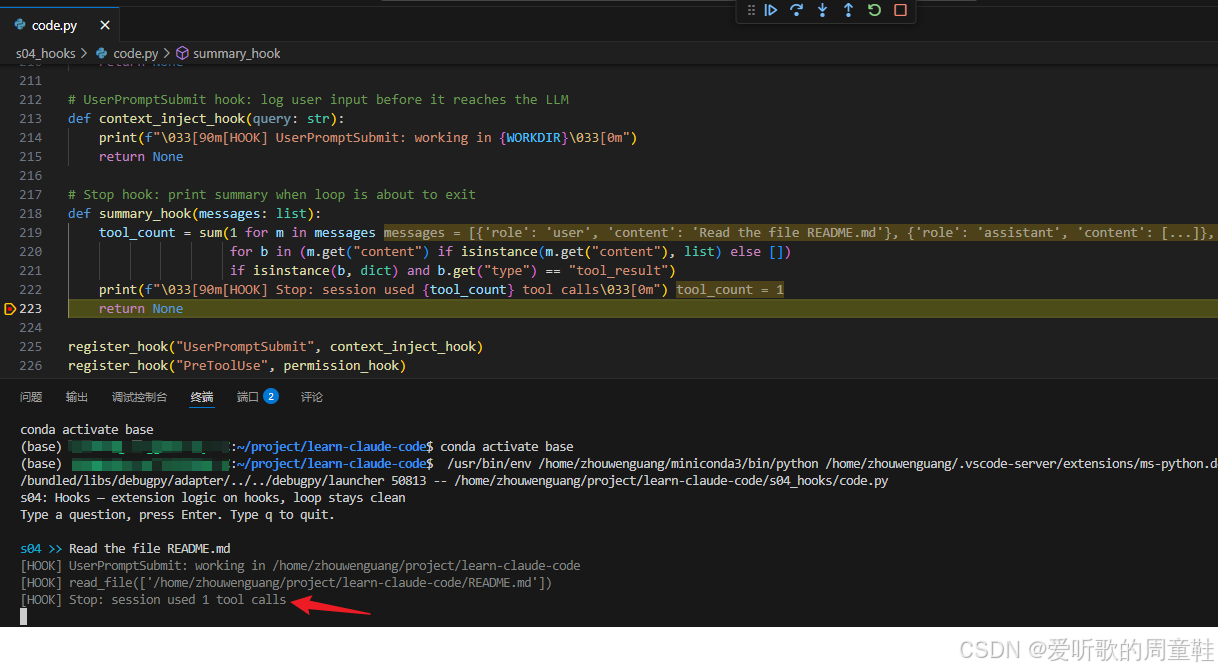The width and height of the screenshot is (1218, 669).
Task: Select the 终端 (Terminal) panel tab
Action: (202, 397)
